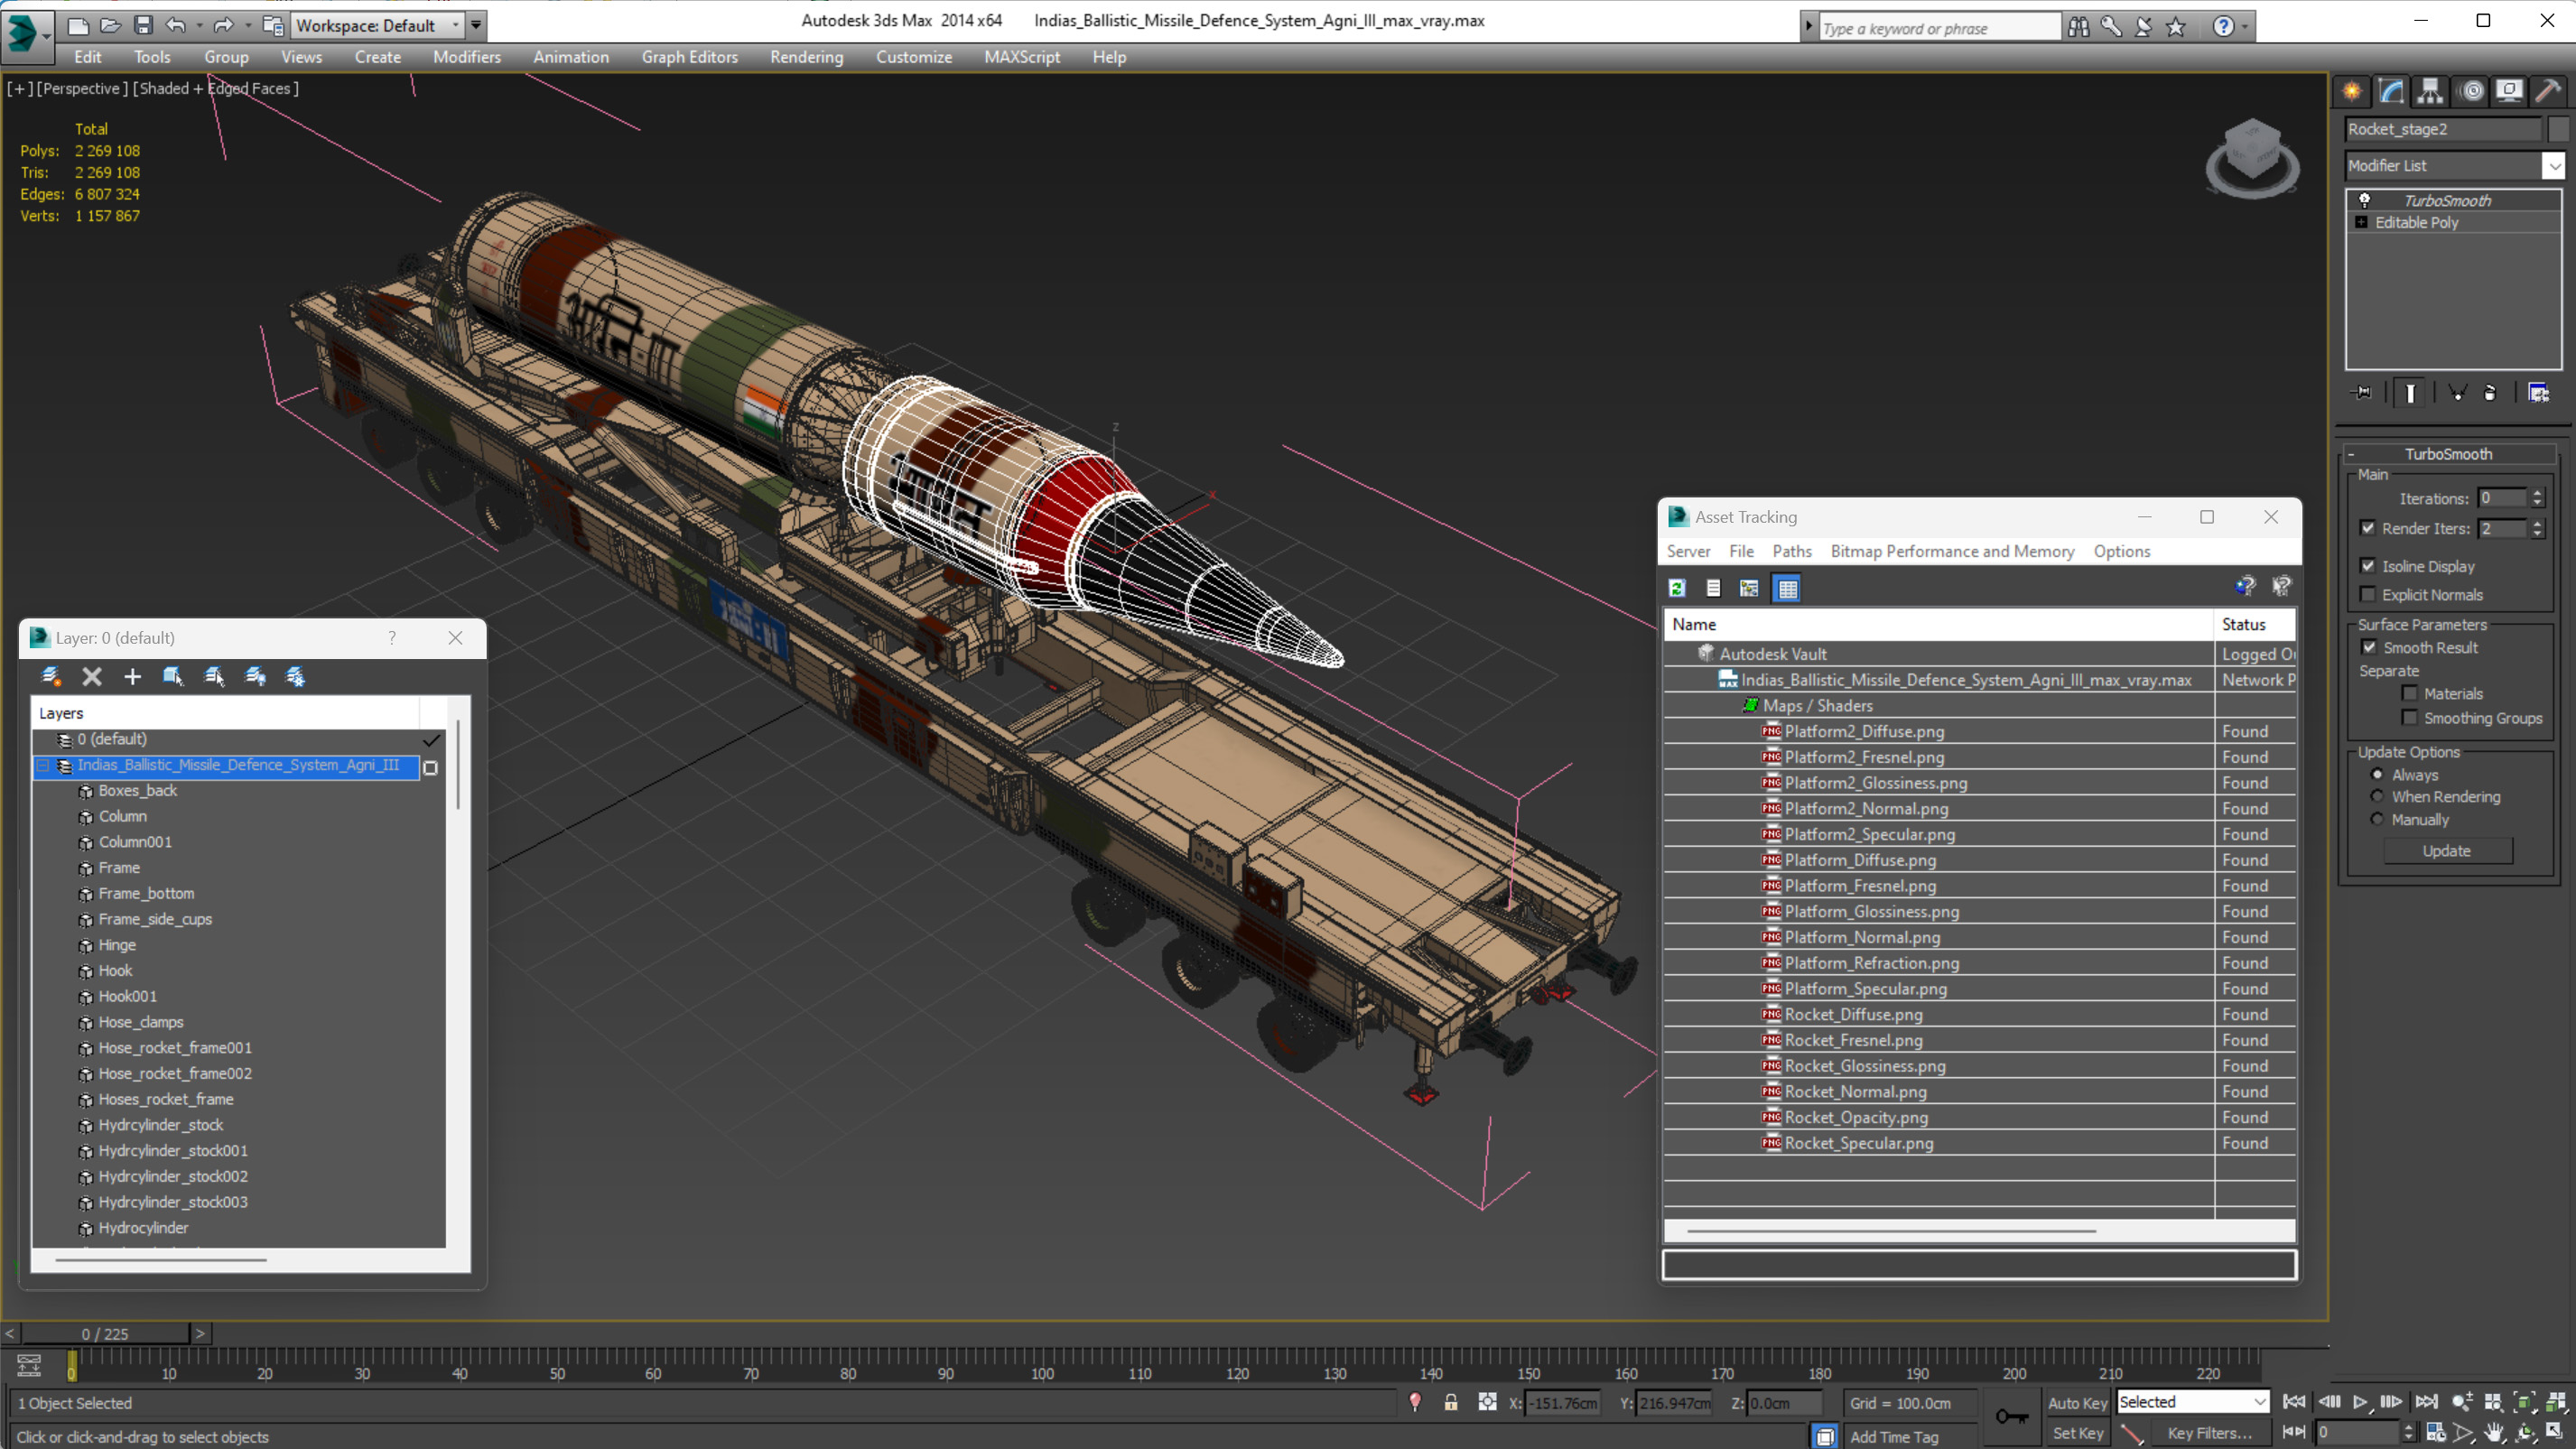
Task: Click the Open Mini Curve Editor icon at timeline left
Action: coord(29,1365)
